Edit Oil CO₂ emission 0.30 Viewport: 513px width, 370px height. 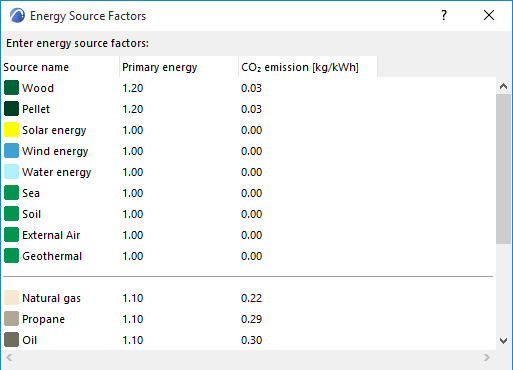[252, 340]
